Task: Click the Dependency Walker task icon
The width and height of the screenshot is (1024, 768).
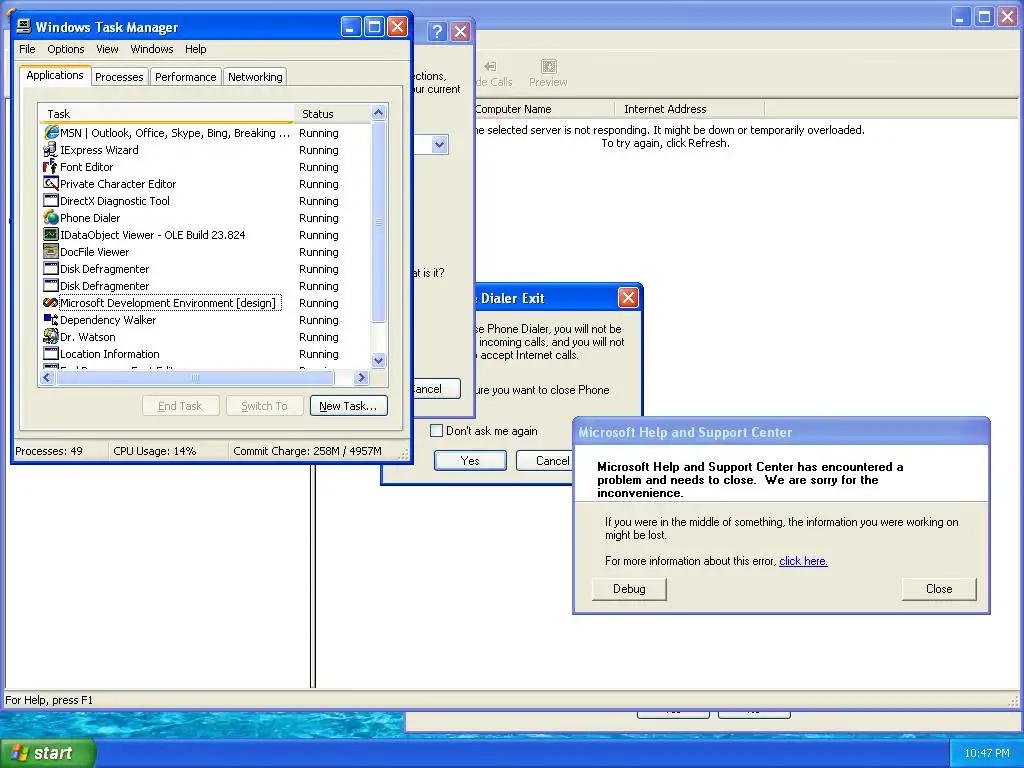Action: (51, 319)
